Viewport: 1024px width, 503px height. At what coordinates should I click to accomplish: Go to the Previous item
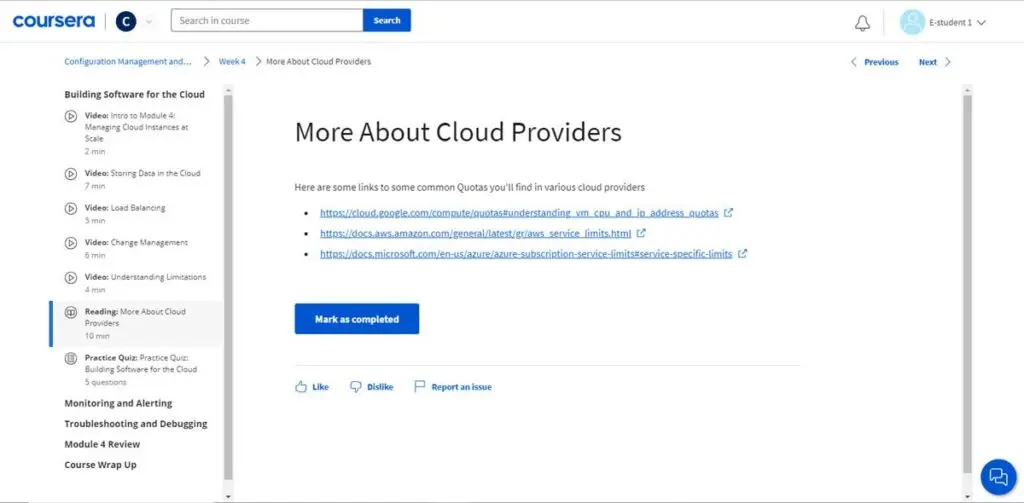point(881,62)
